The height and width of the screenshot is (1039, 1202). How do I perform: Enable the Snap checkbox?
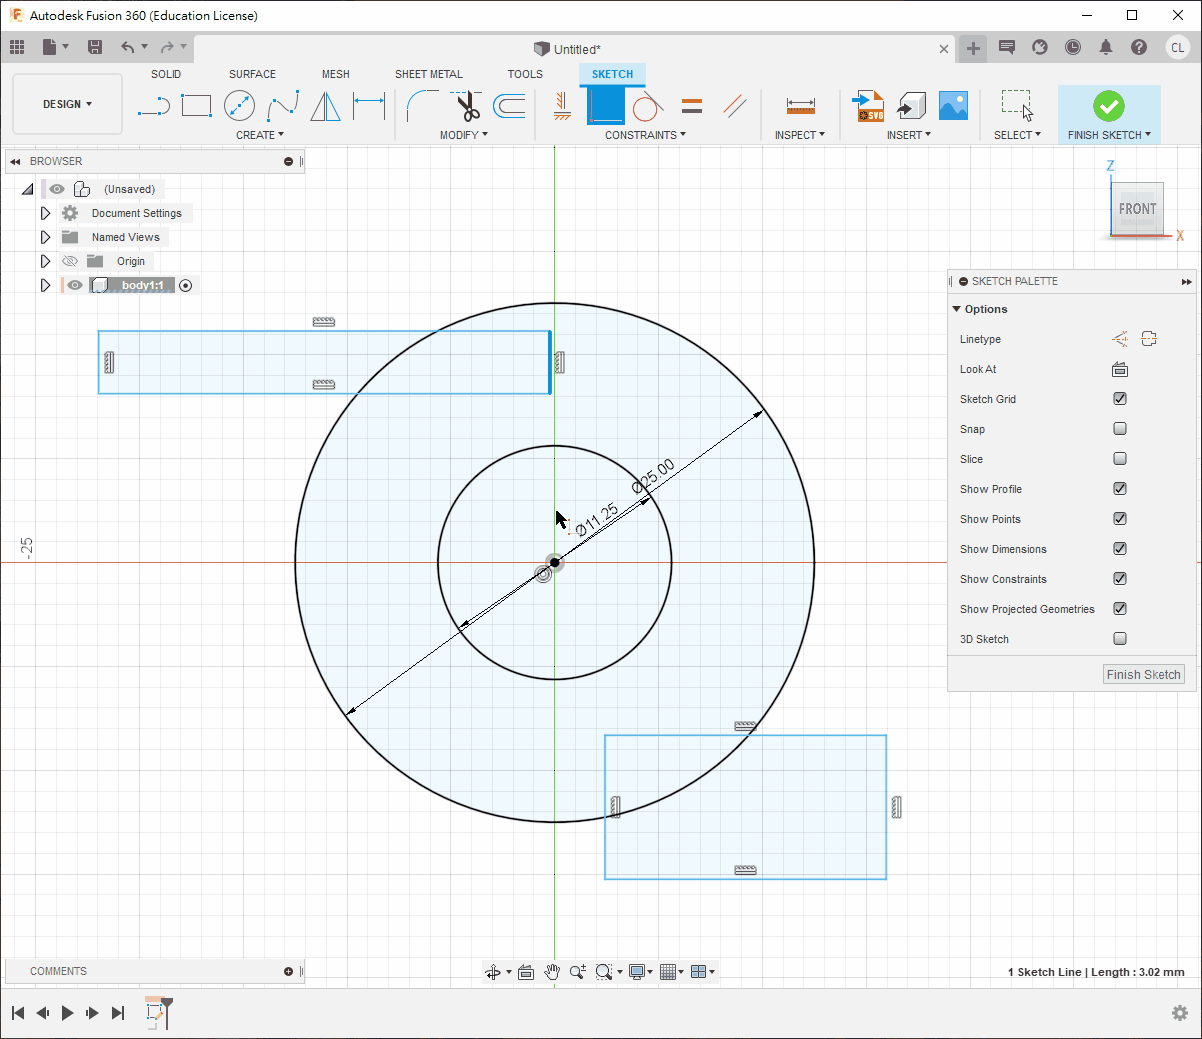point(1120,429)
